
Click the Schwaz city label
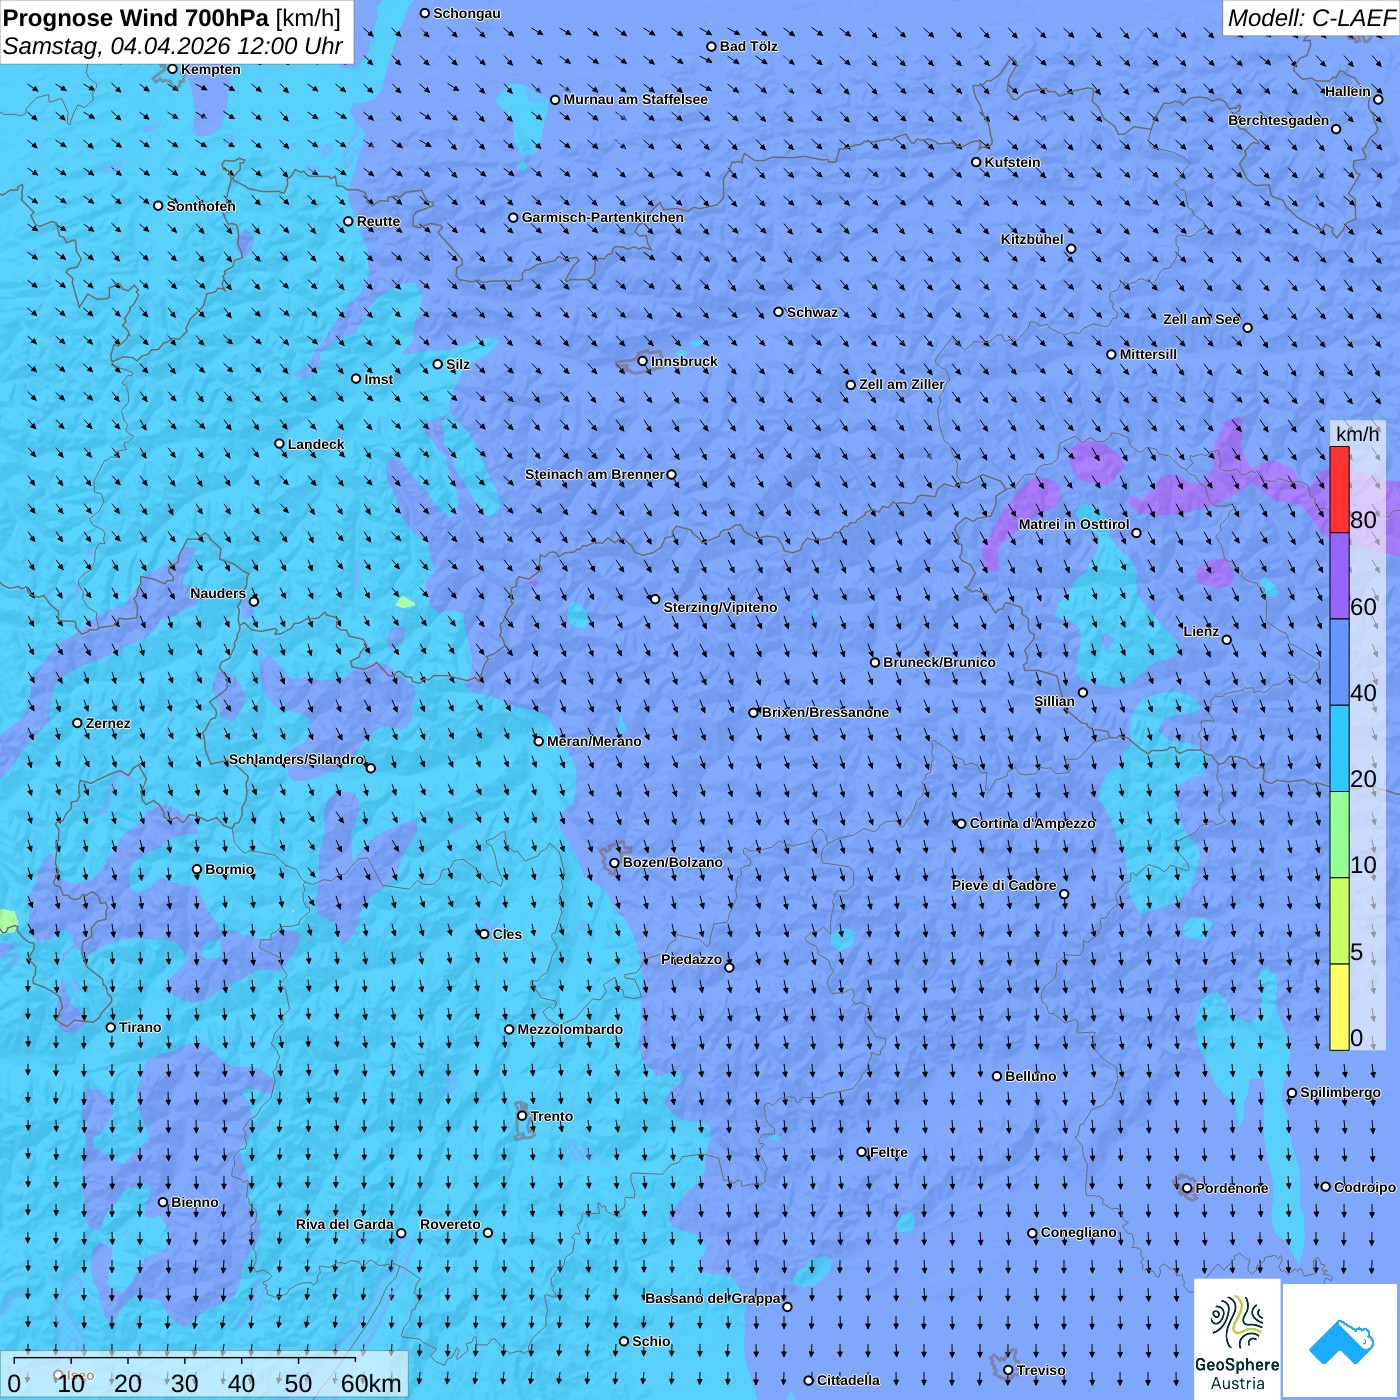pos(812,312)
